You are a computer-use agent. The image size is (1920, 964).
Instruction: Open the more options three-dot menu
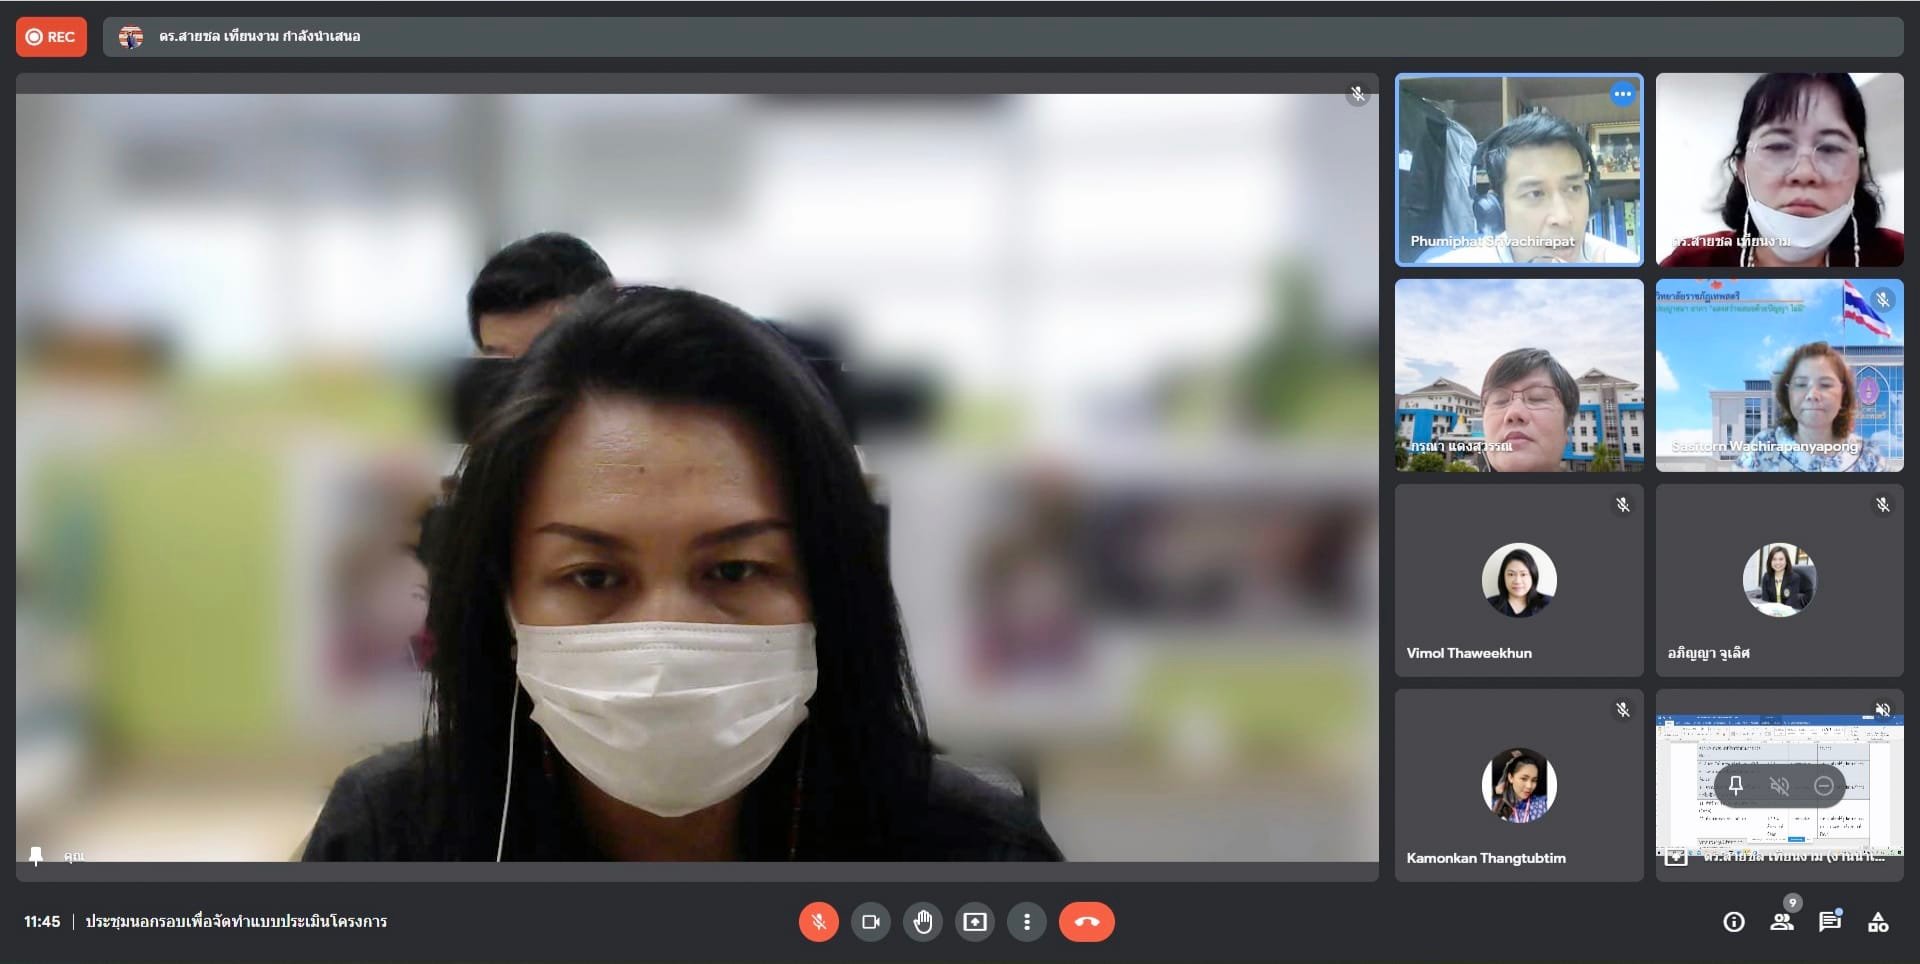point(1027,922)
